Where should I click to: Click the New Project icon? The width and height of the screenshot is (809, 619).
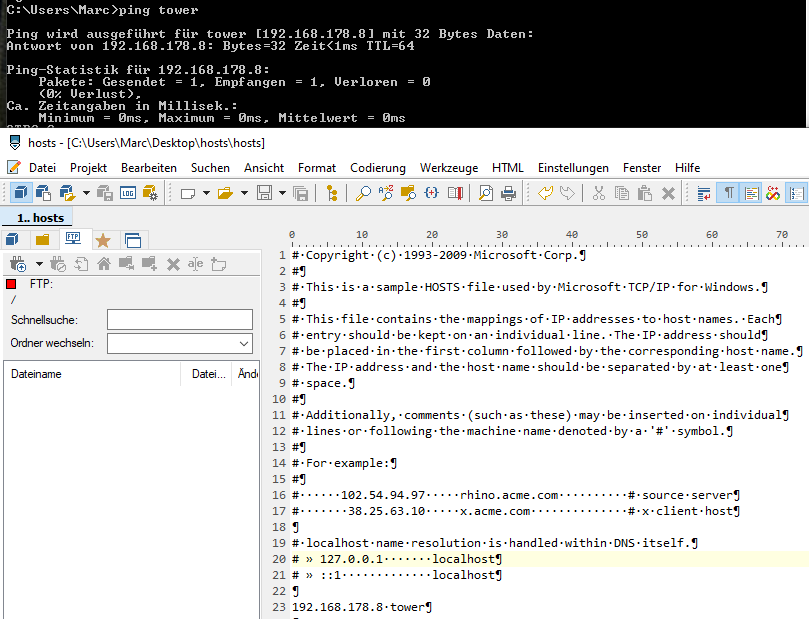pyautogui.click(x=43, y=193)
